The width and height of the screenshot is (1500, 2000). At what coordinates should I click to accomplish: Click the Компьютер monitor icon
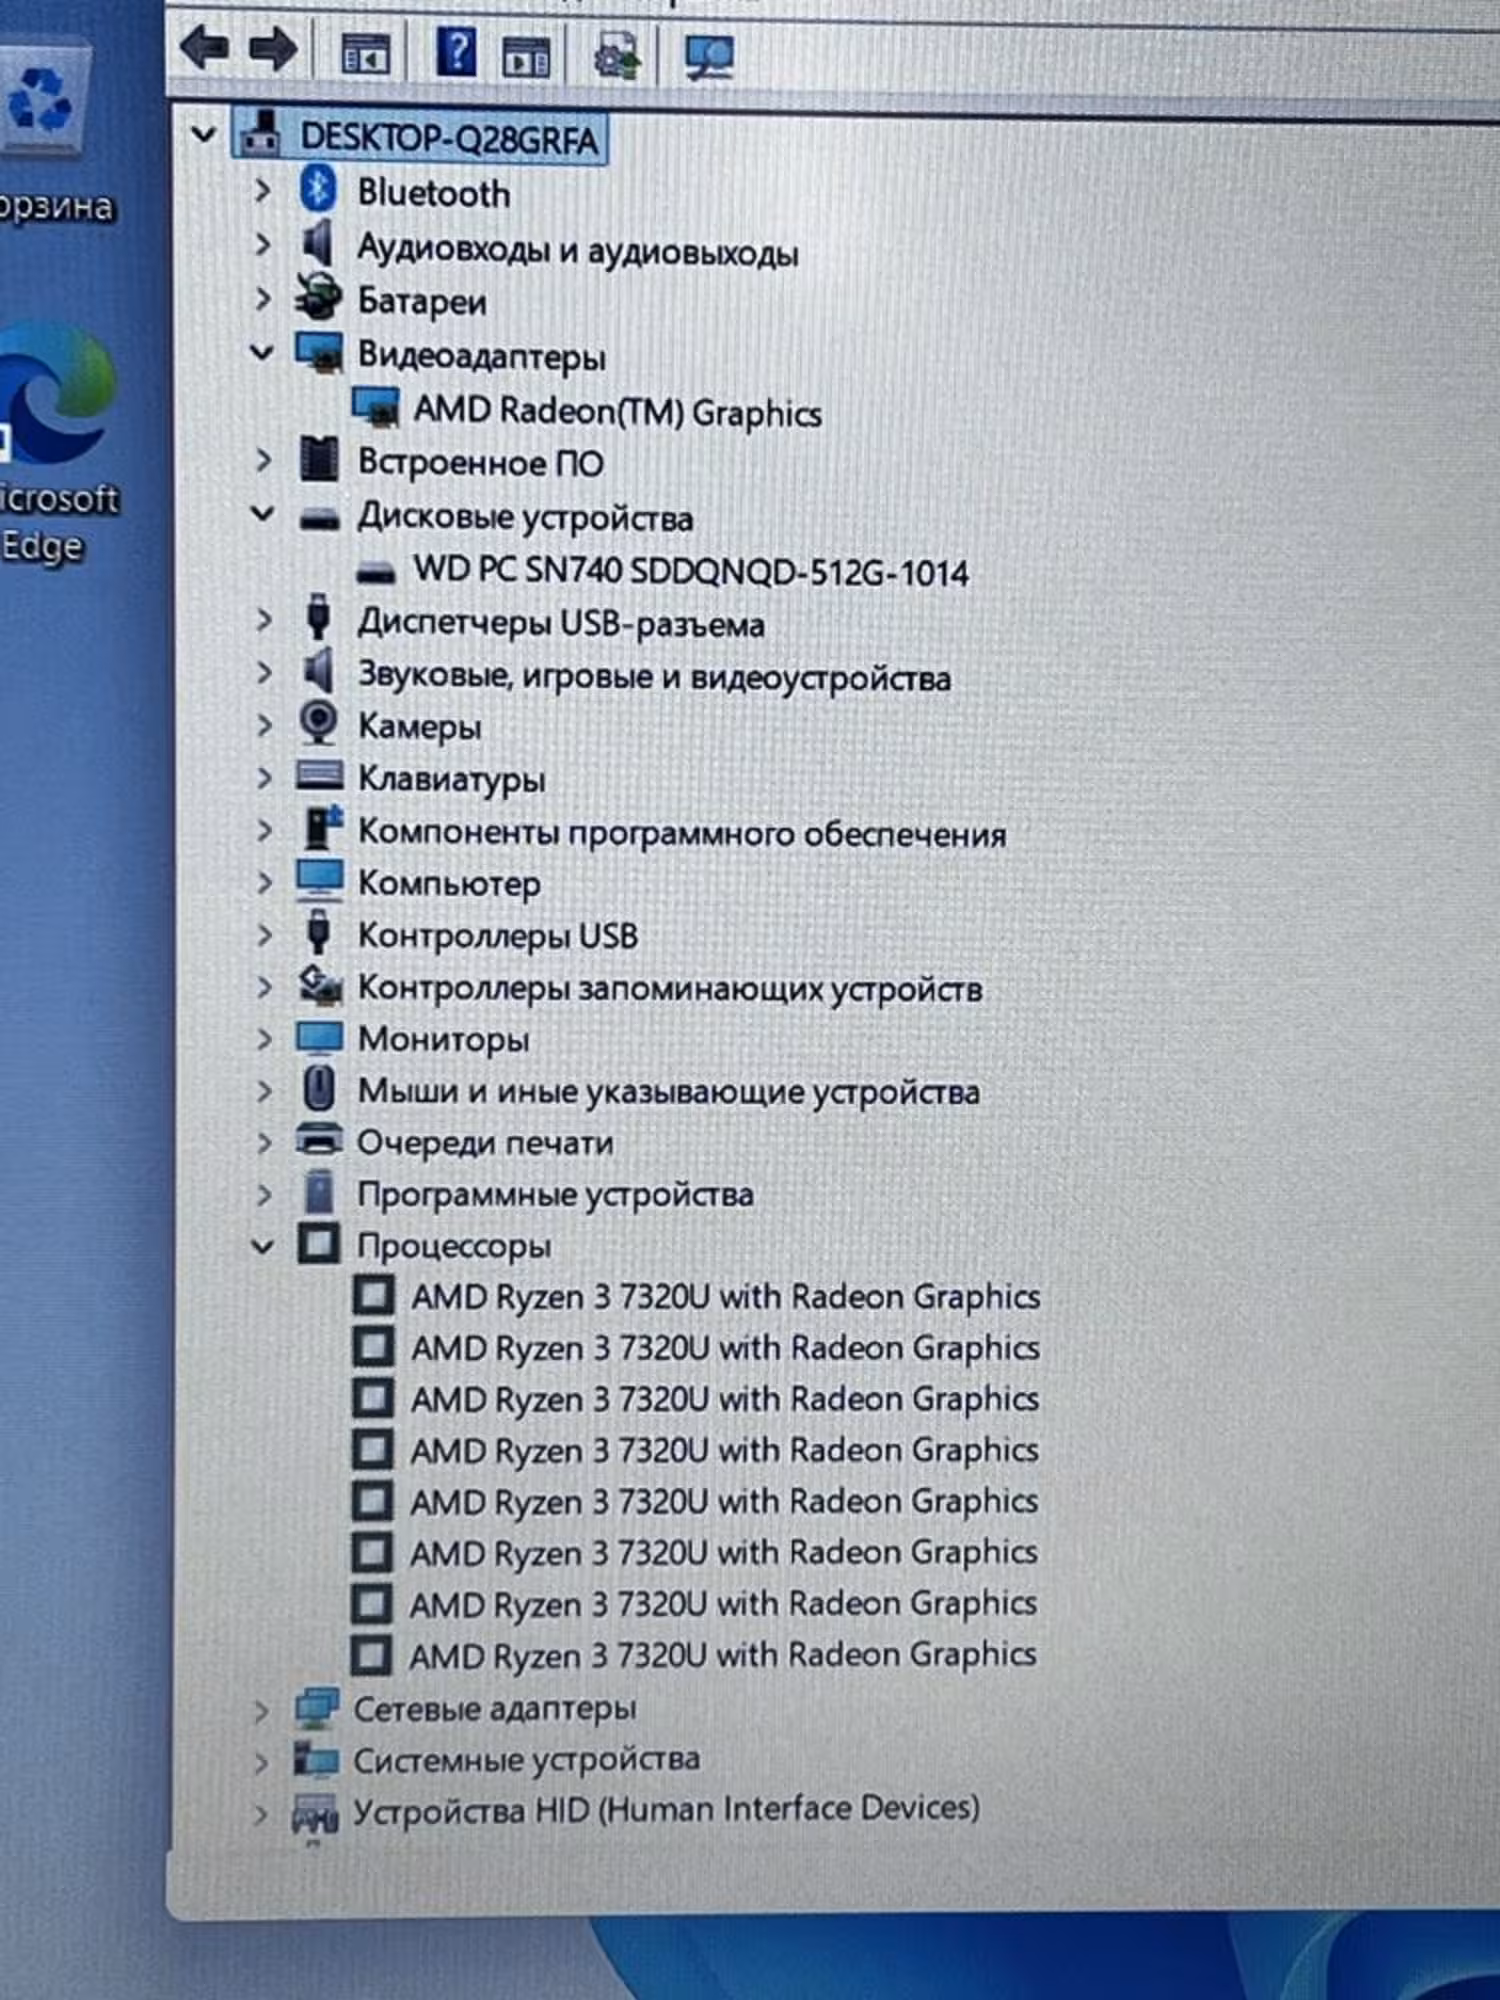tap(320, 881)
